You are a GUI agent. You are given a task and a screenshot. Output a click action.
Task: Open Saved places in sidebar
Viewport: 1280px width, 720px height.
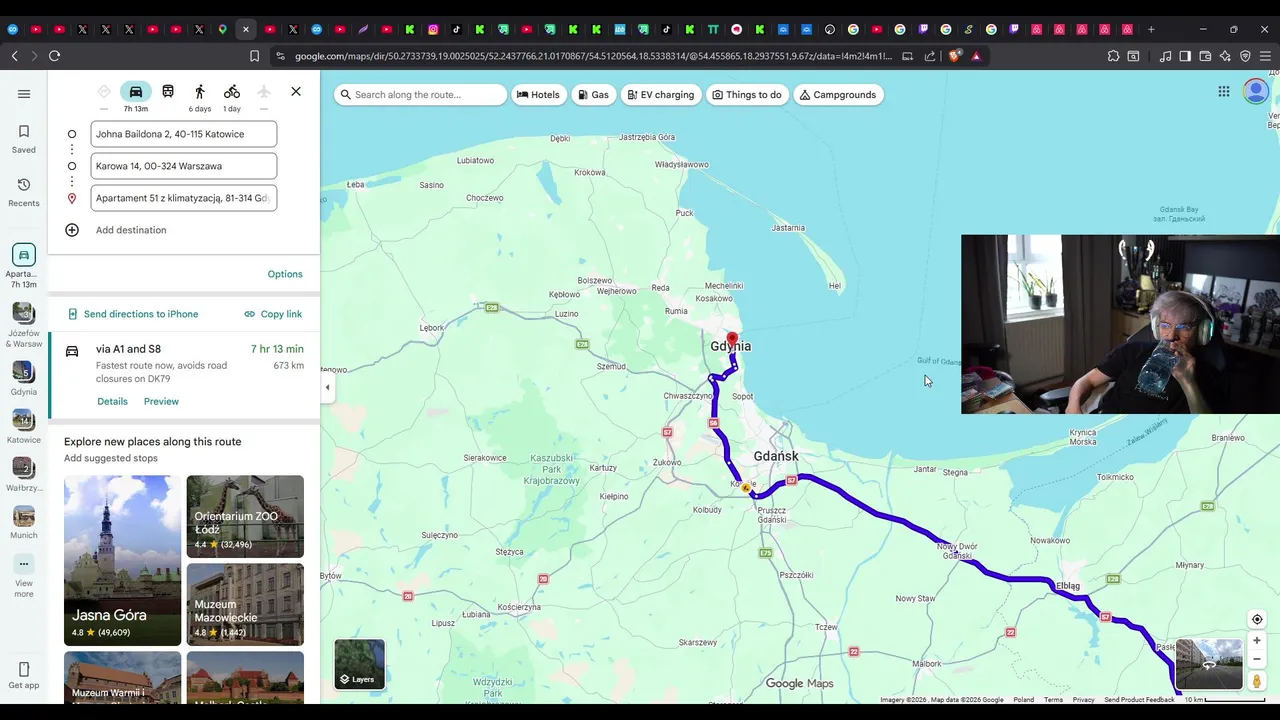point(24,139)
